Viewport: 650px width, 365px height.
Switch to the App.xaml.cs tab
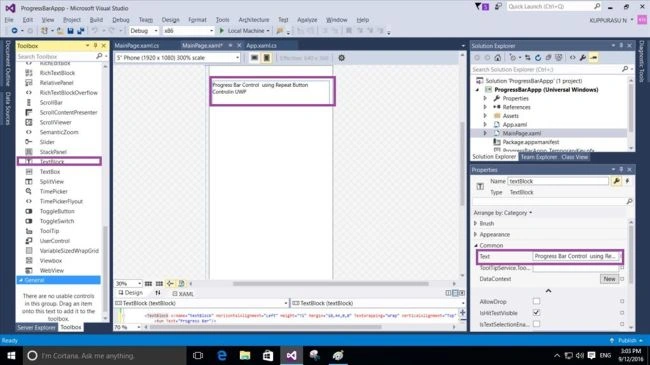tap(261, 46)
